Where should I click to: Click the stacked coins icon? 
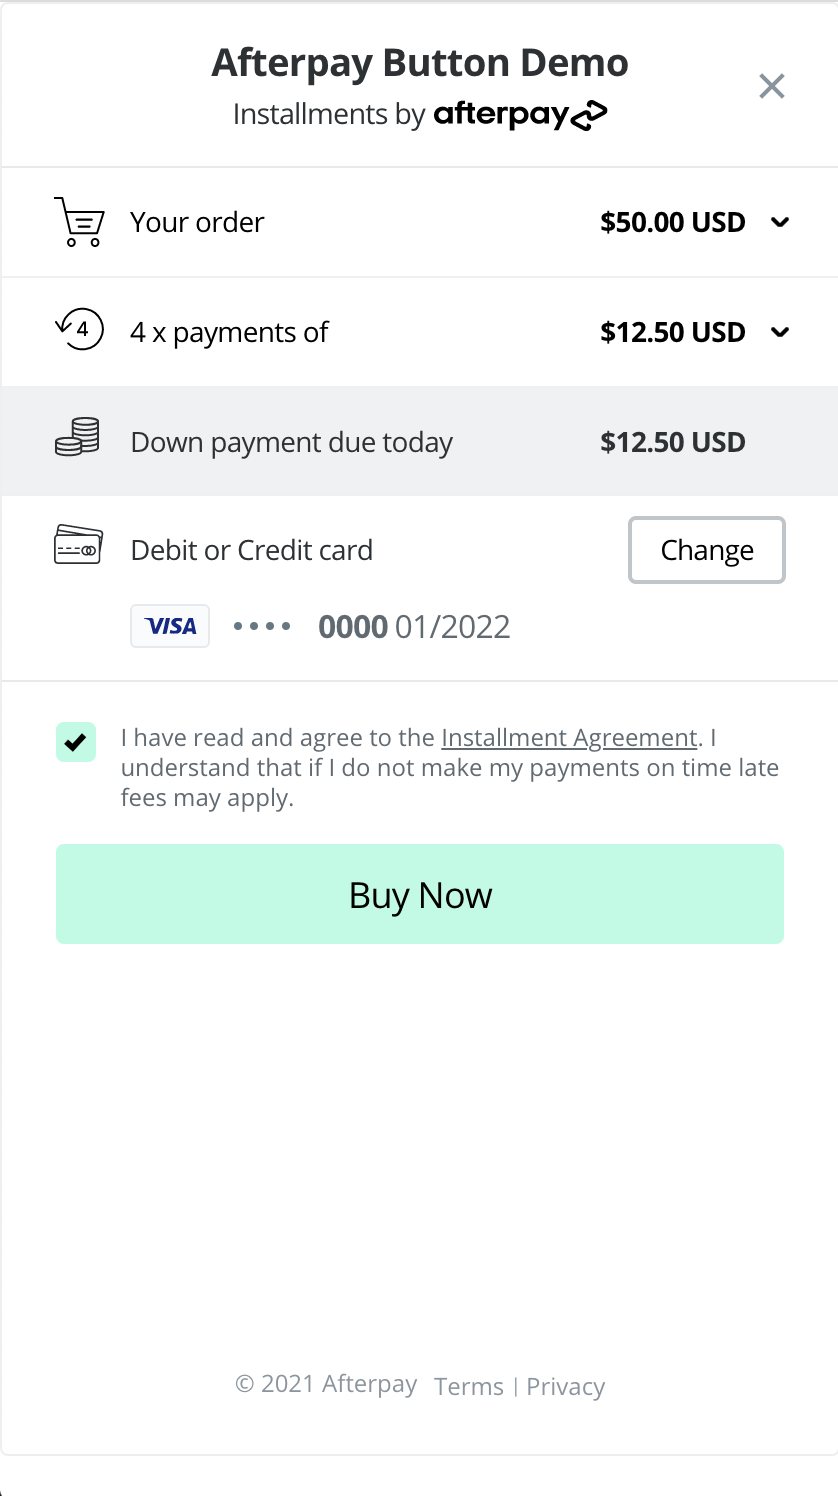77,438
